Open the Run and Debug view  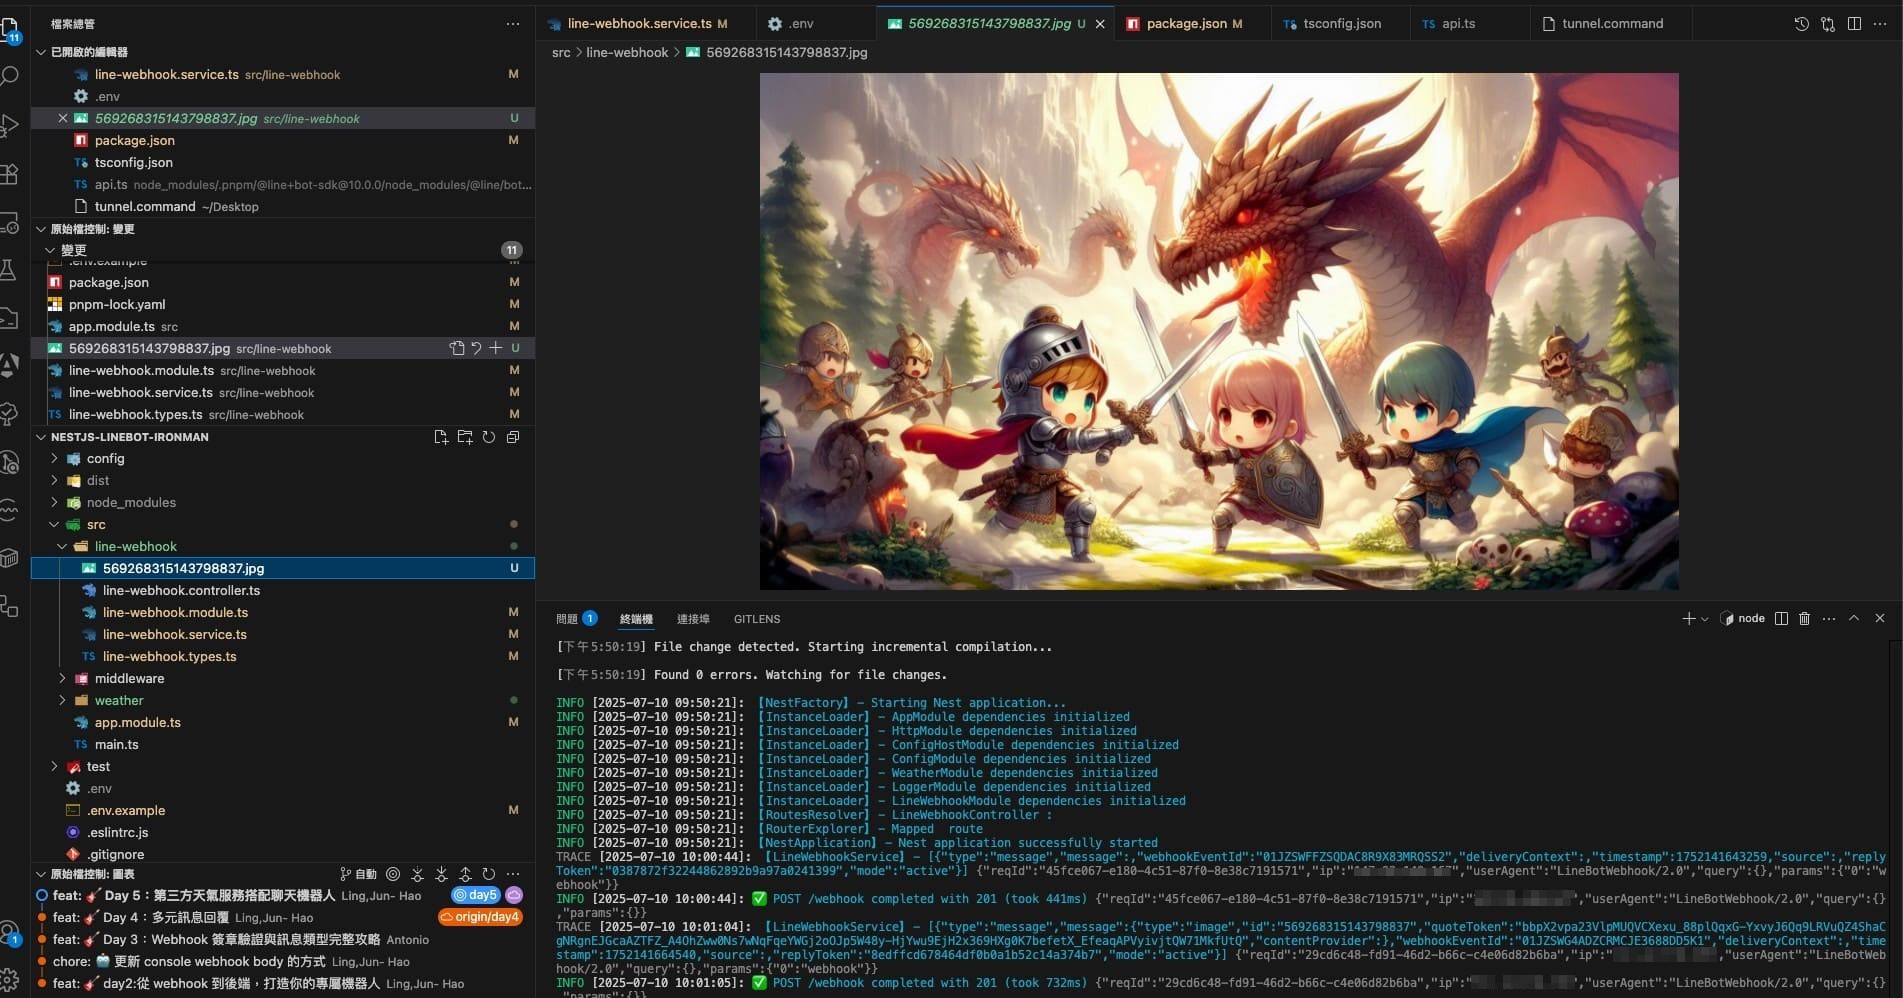click(9, 125)
